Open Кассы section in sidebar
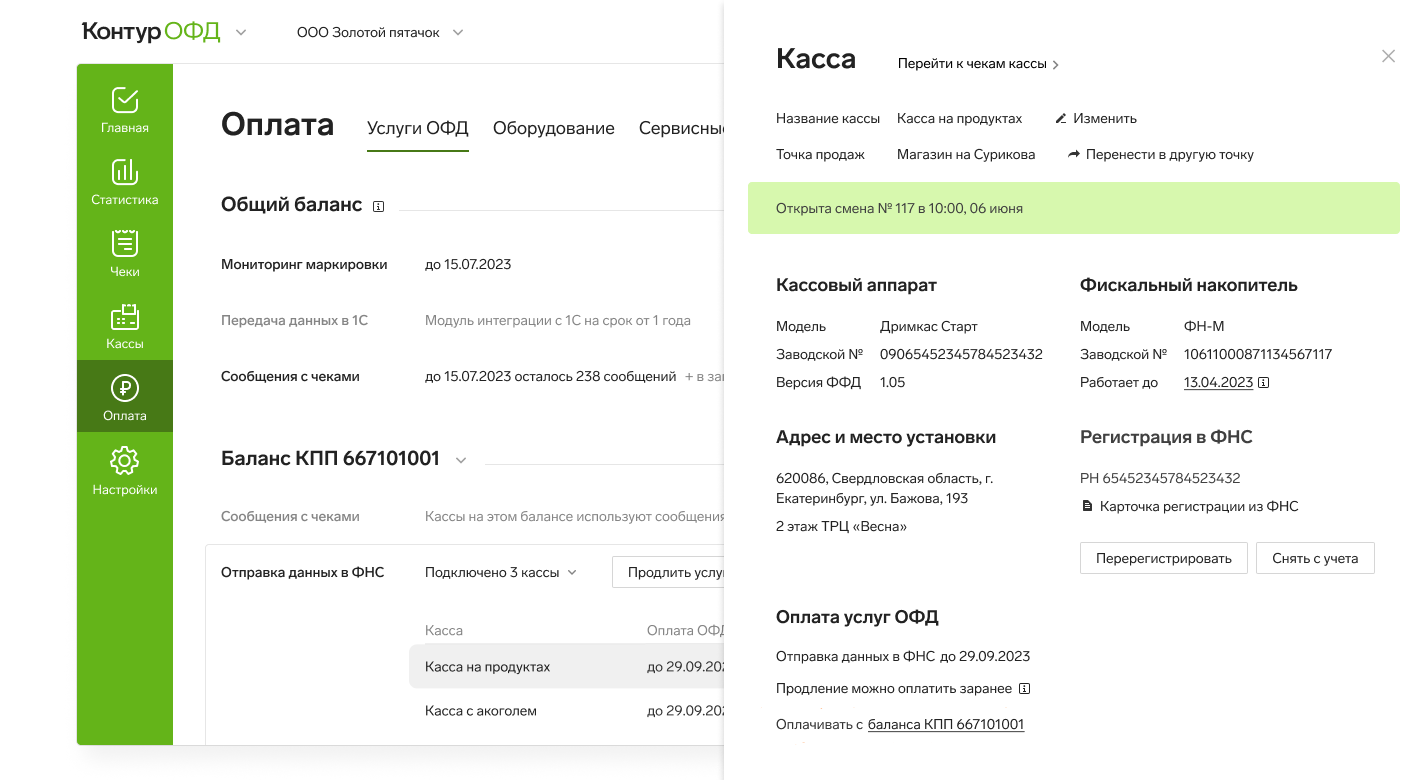Screen dimensions: 1418x780 click(124, 327)
